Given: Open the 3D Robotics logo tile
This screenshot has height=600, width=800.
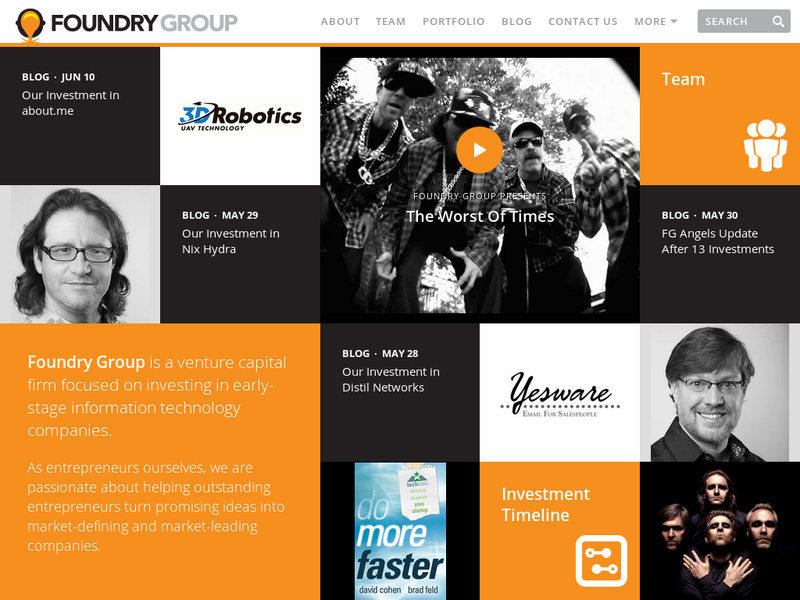Looking at the screenshot, I should (x=240, y=116).
